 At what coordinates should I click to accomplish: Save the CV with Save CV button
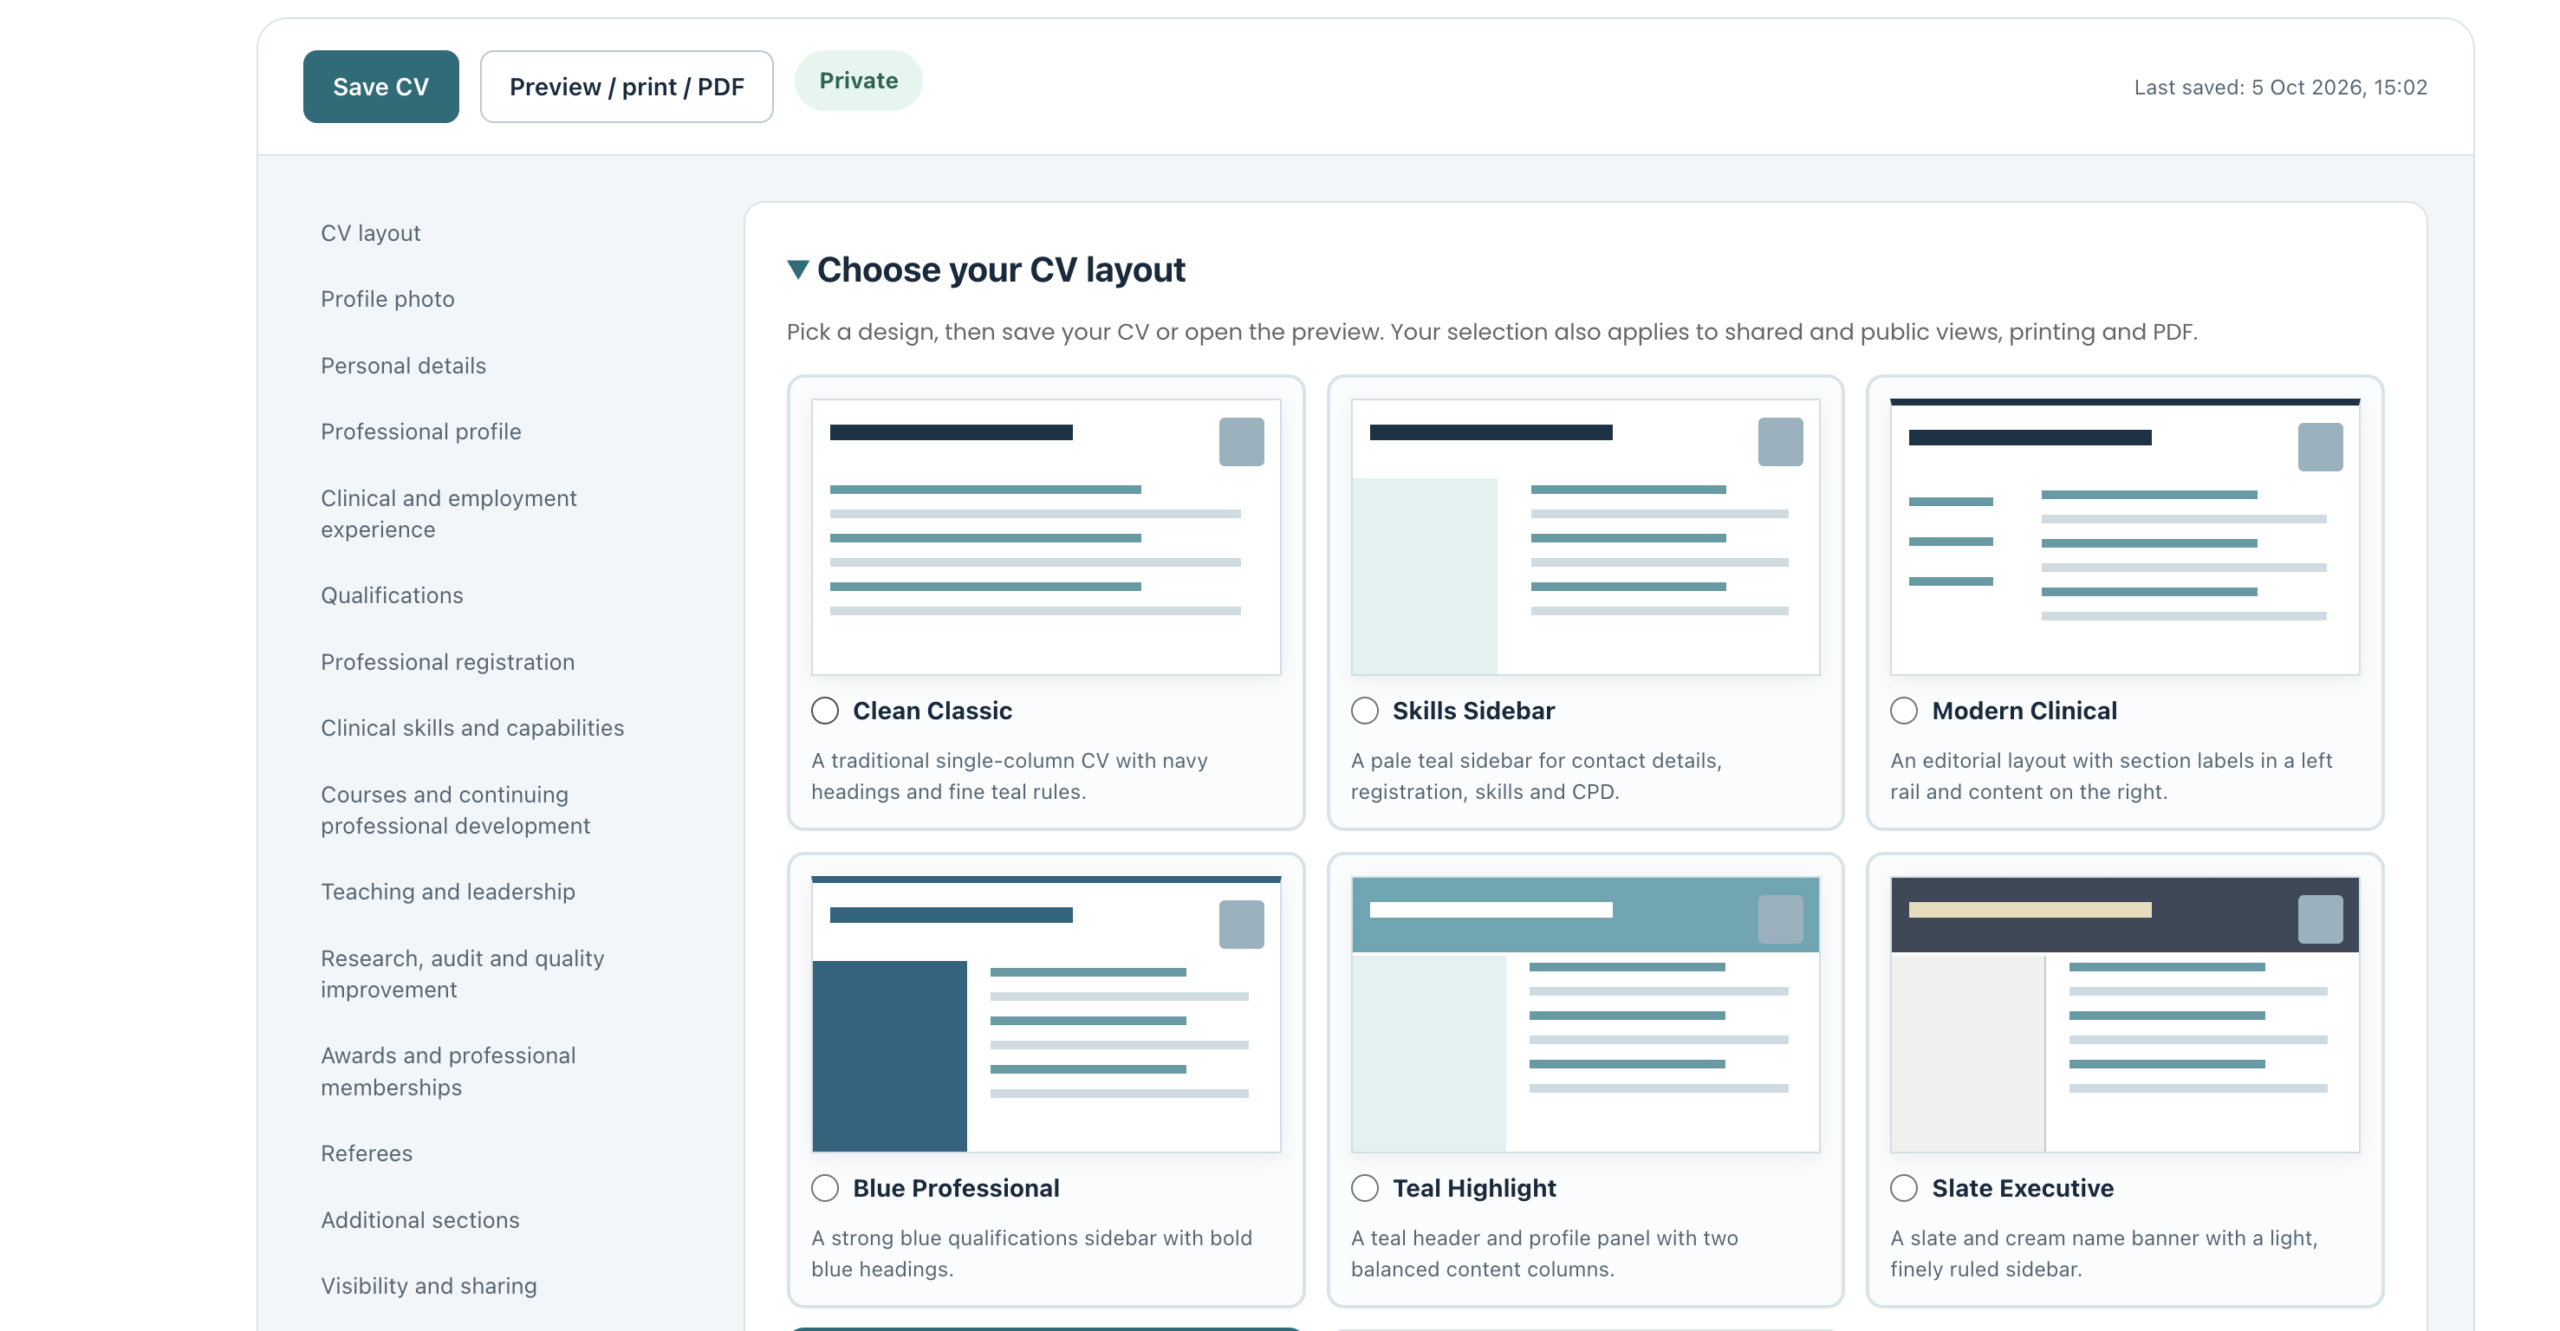[380, 87]
